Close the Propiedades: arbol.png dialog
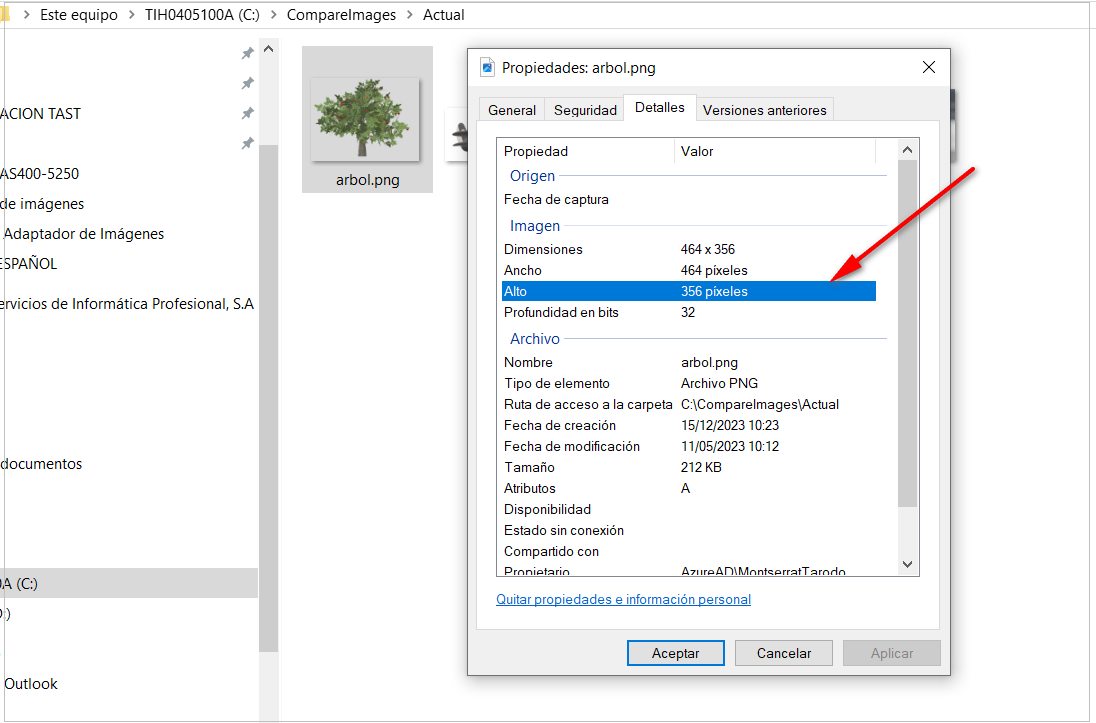This screenshot has width=1096, height=723. click(928, 68)
